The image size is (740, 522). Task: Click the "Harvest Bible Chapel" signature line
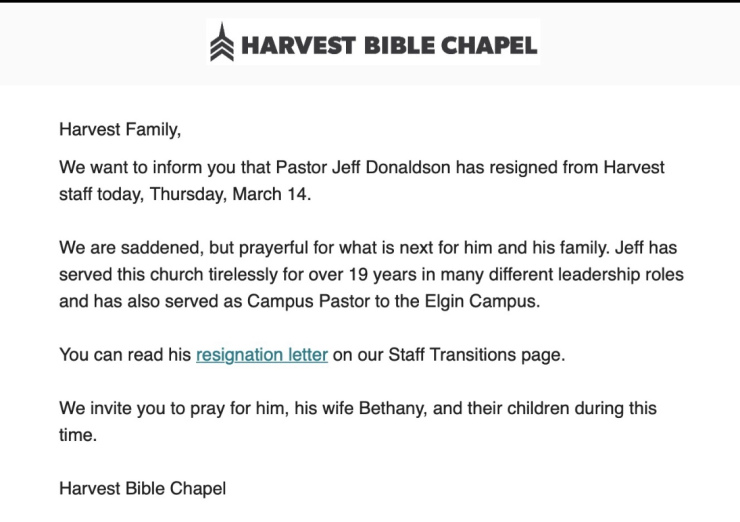[x=143, y=489]
